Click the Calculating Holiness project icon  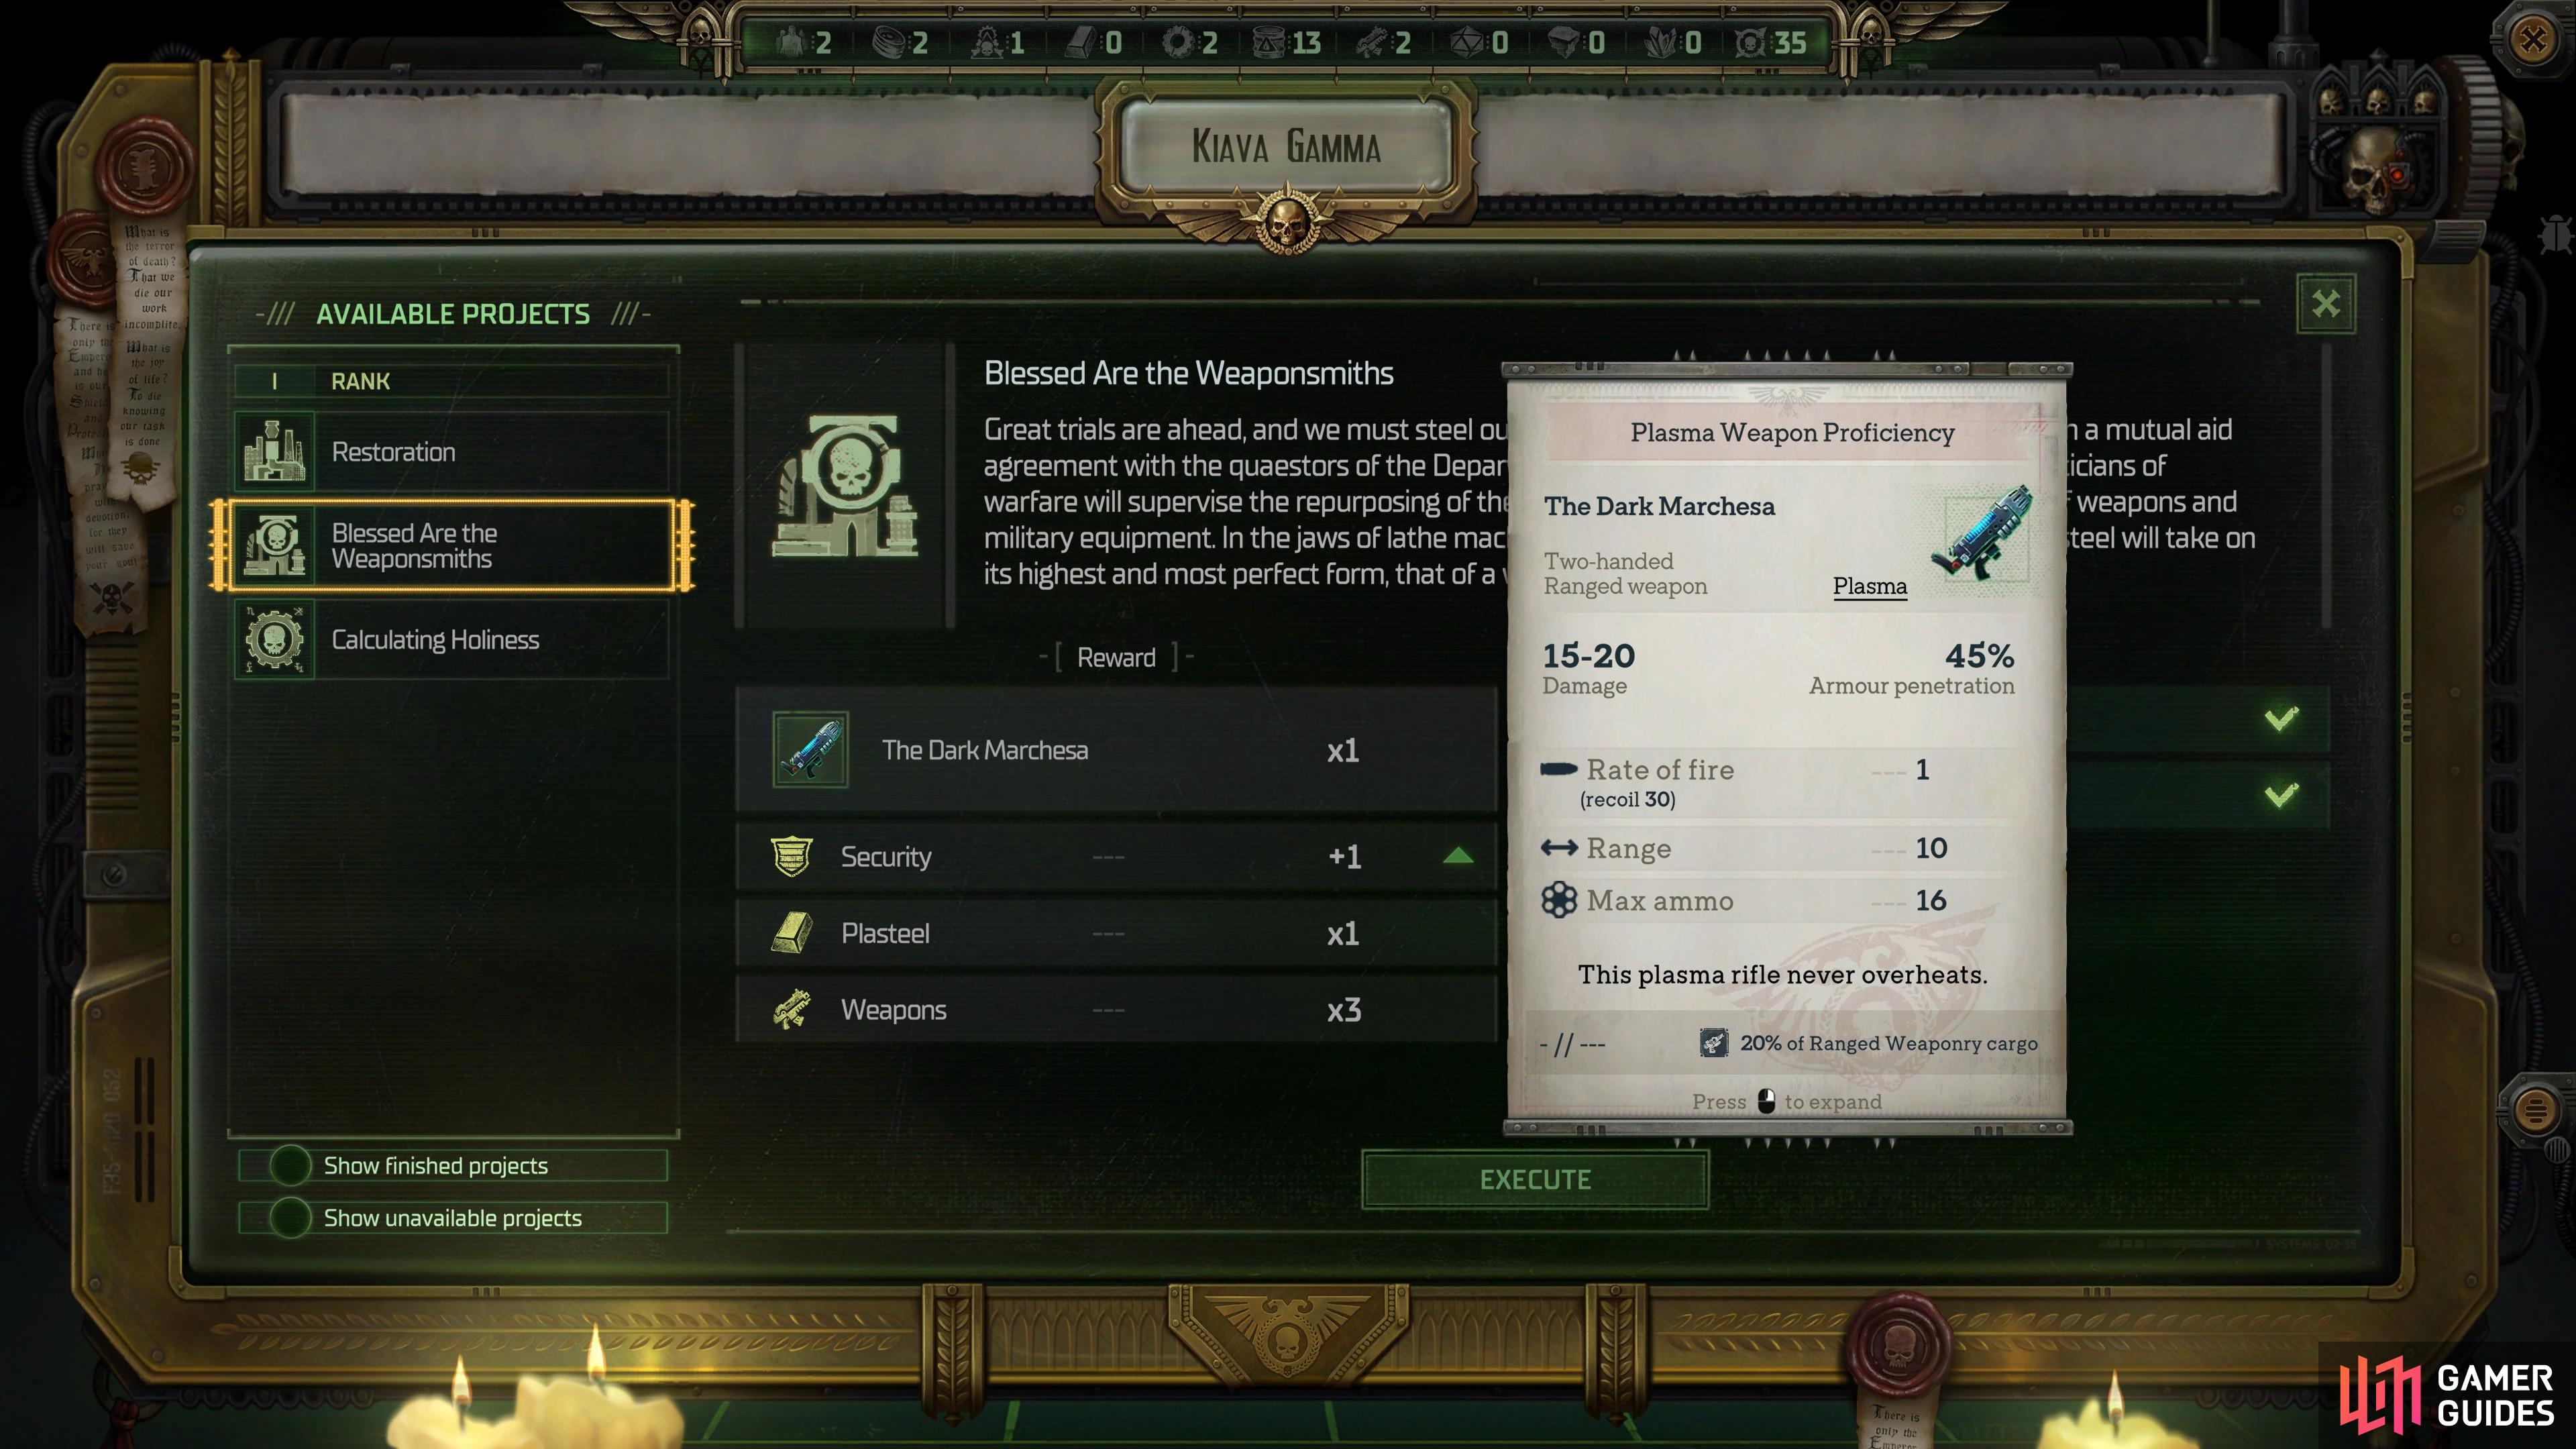[269, 639]
